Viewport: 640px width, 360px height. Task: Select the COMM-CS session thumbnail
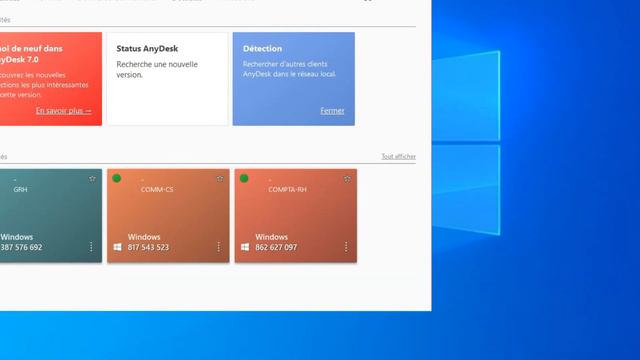coord(168,216)
